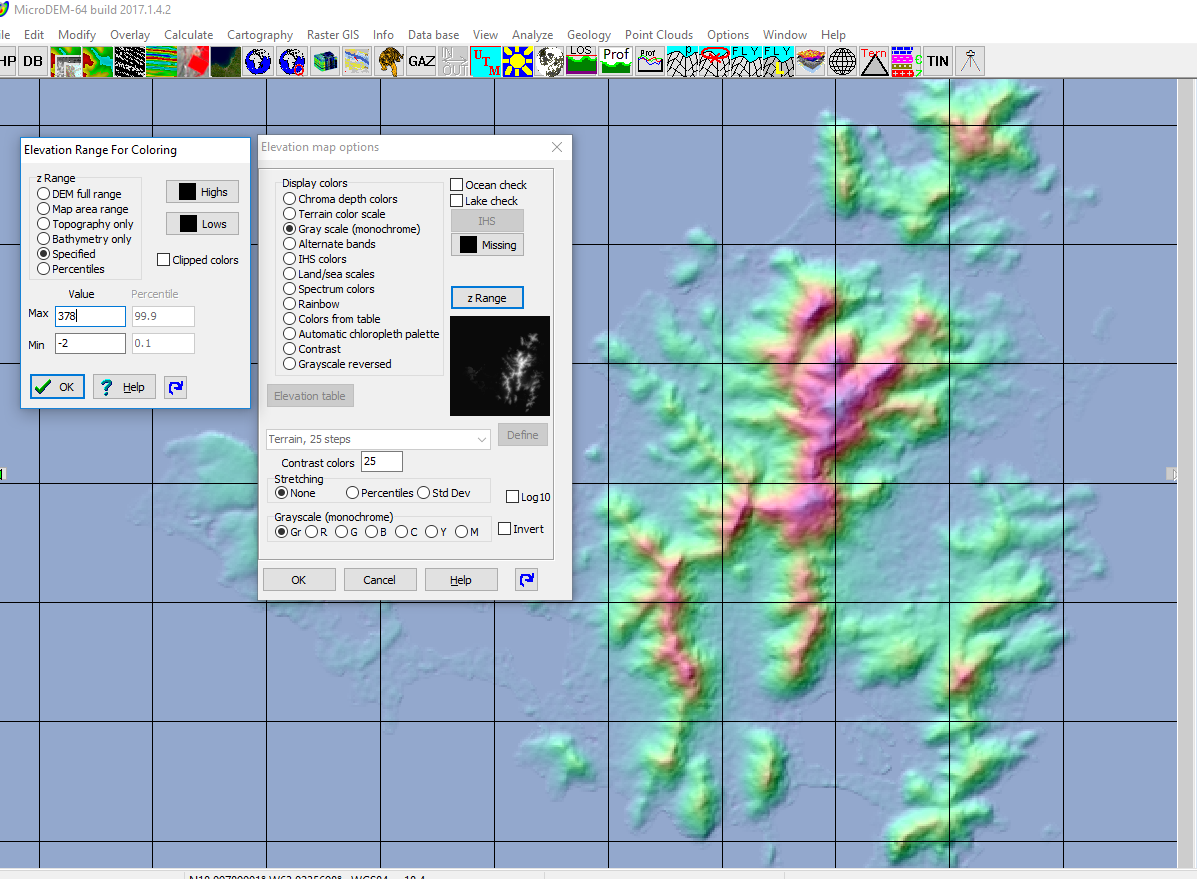Click the z Range button

coord(487,297)
